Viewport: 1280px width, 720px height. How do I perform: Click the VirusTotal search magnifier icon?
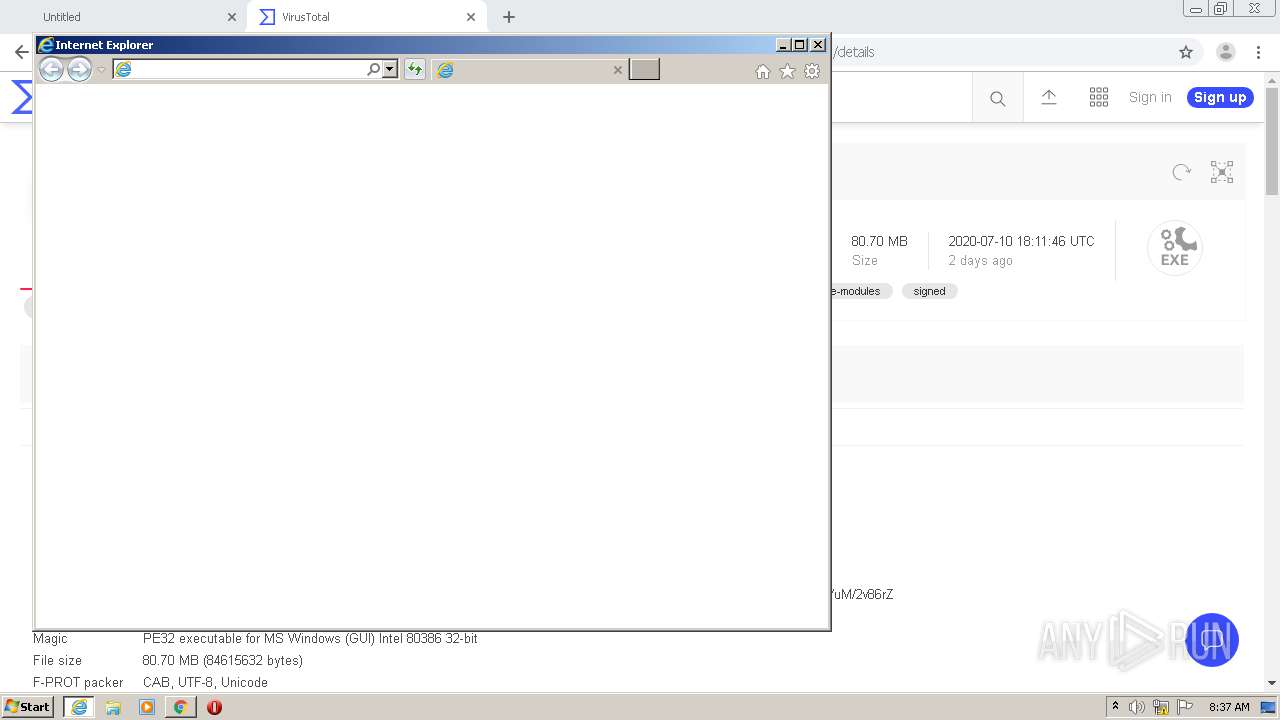997,98
